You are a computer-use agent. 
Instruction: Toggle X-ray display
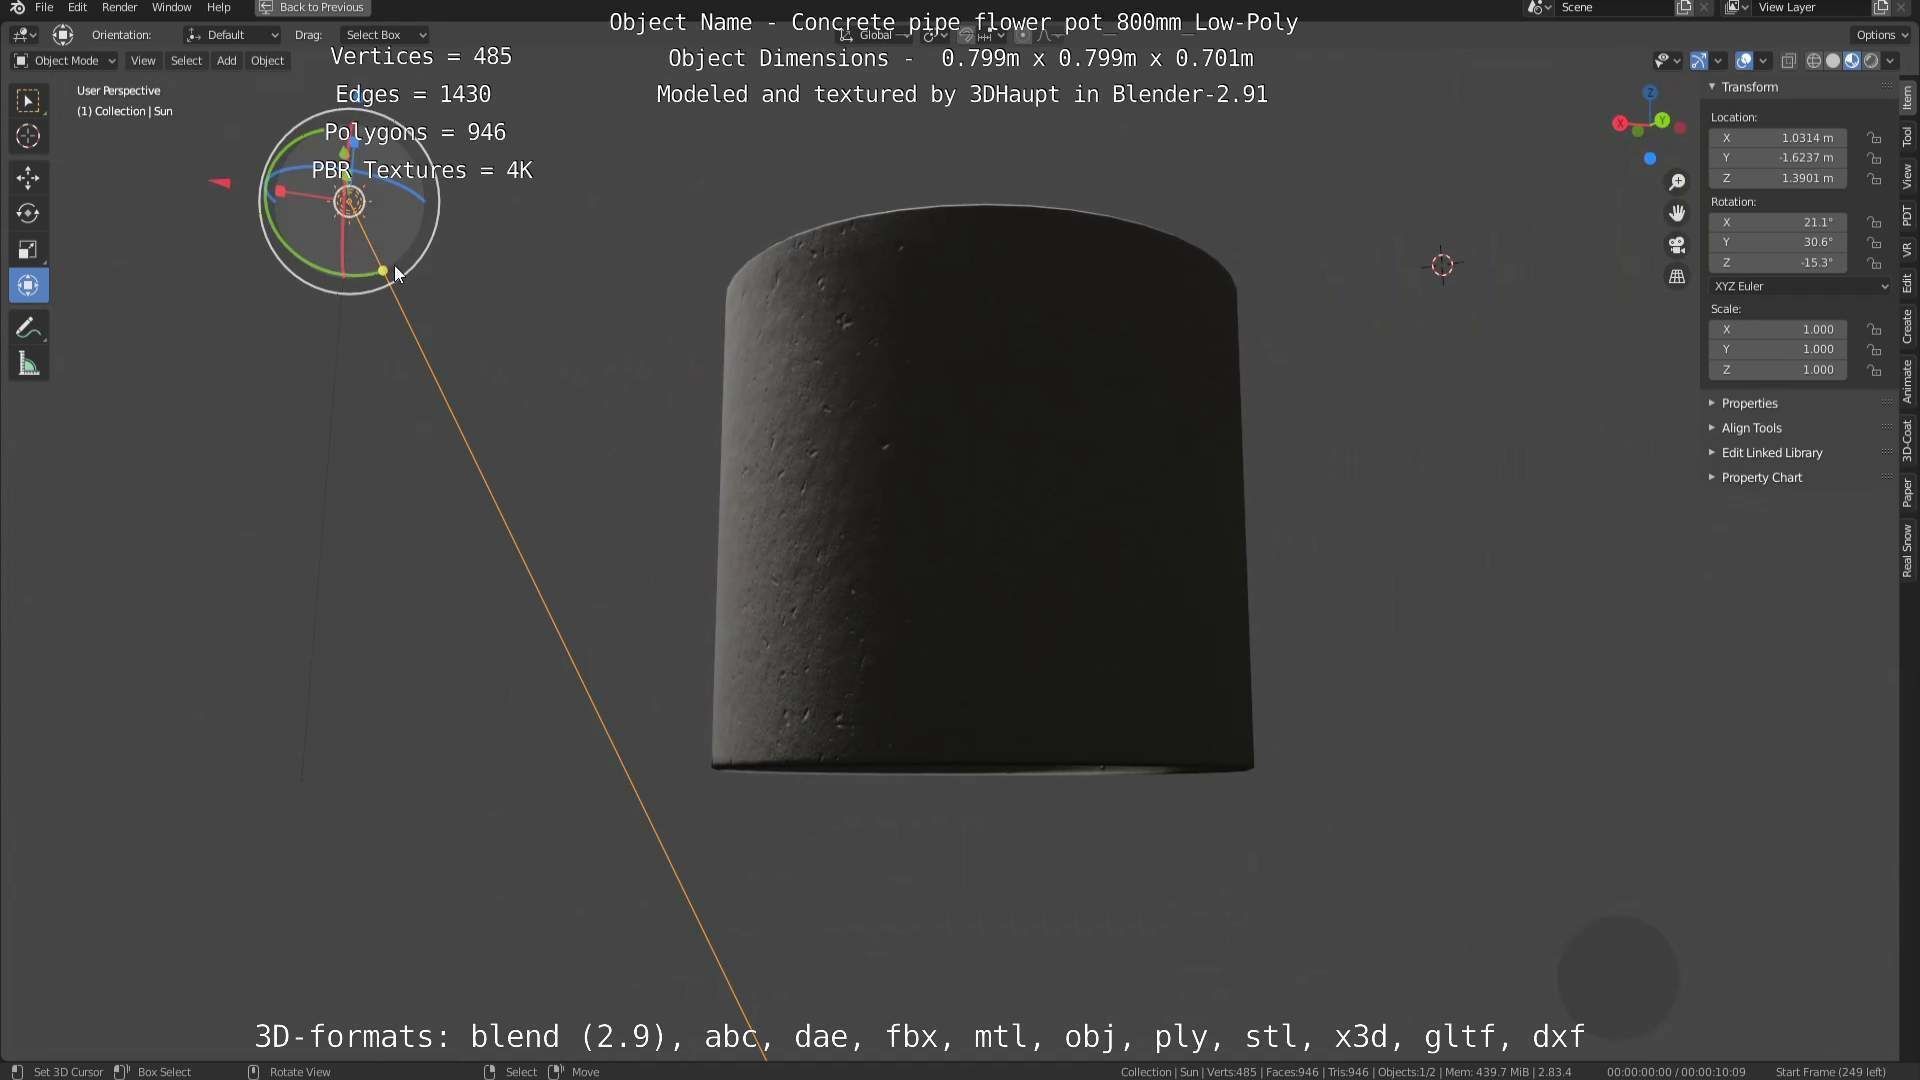(1789, 61)
